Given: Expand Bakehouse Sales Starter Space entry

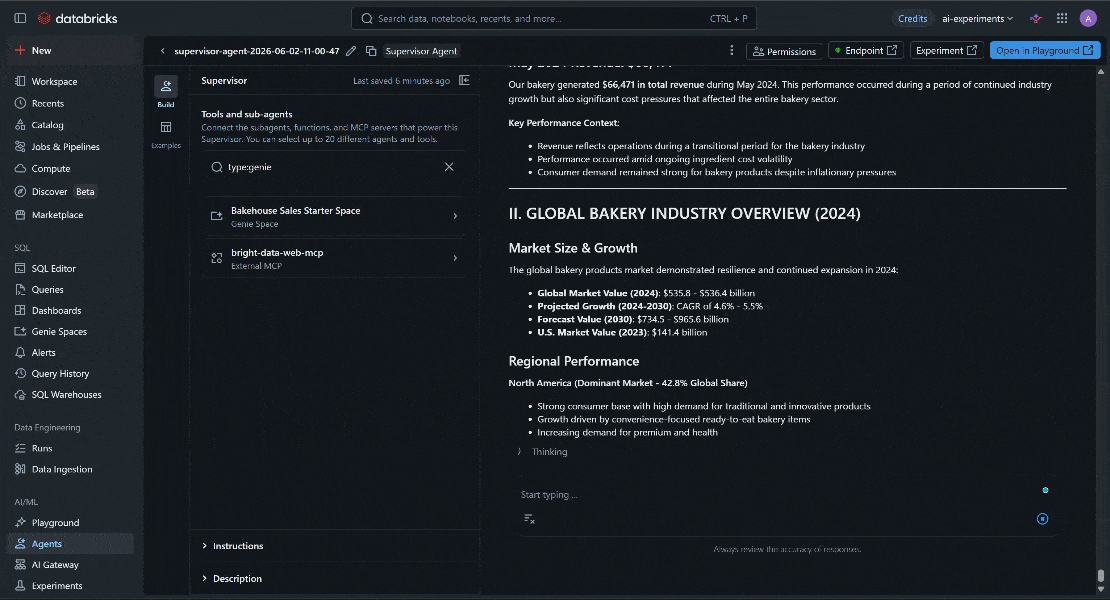Looking at the screenshot, I should tap(333, 217).
